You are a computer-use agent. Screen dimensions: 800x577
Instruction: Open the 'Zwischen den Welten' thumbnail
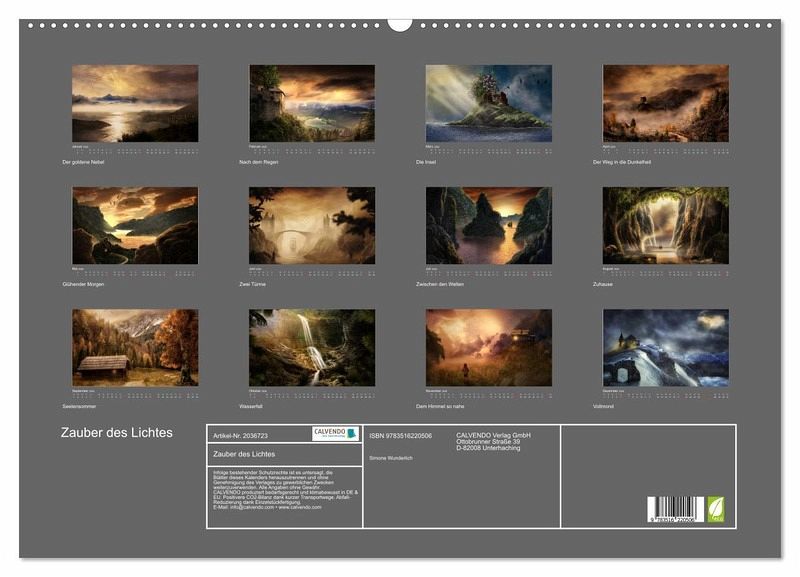[488, 225]
